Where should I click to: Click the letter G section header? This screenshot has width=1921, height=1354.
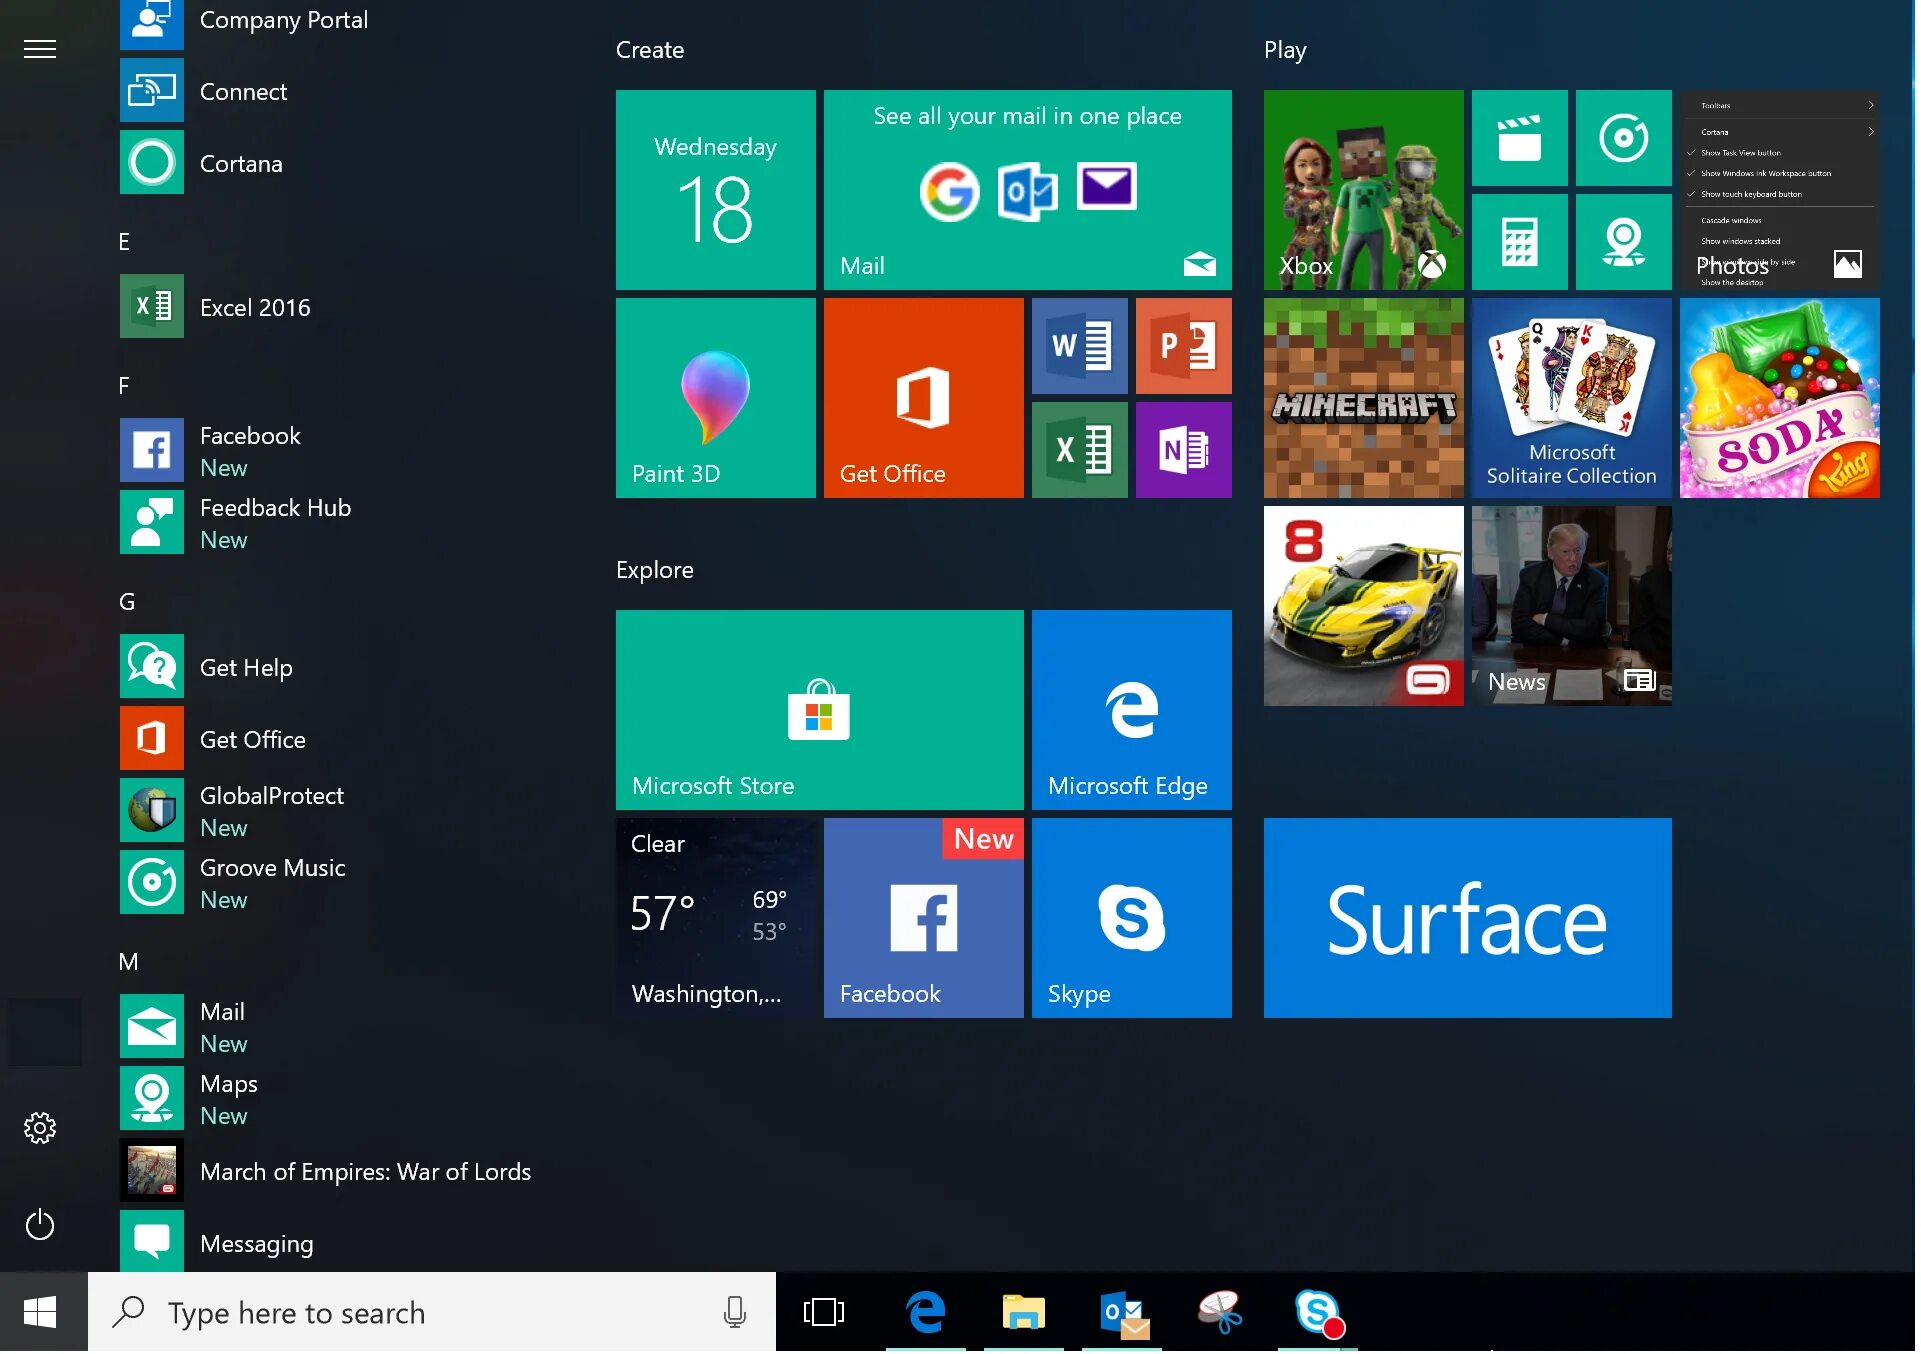127,602
